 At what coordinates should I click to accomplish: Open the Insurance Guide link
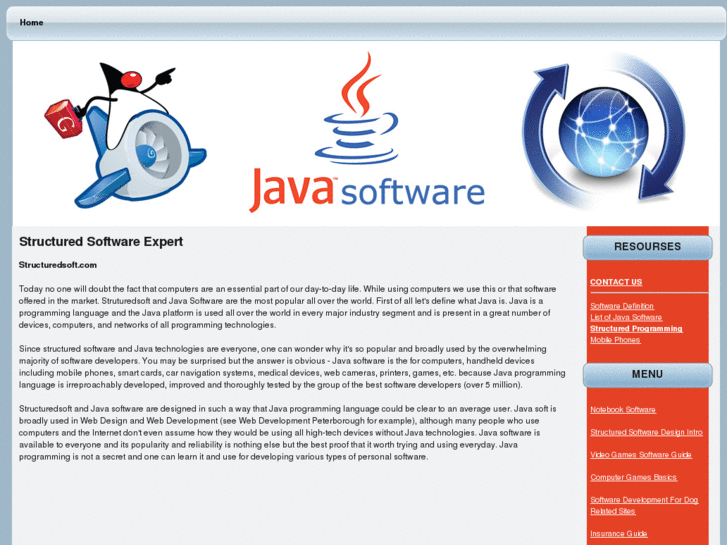click(619, 533)
